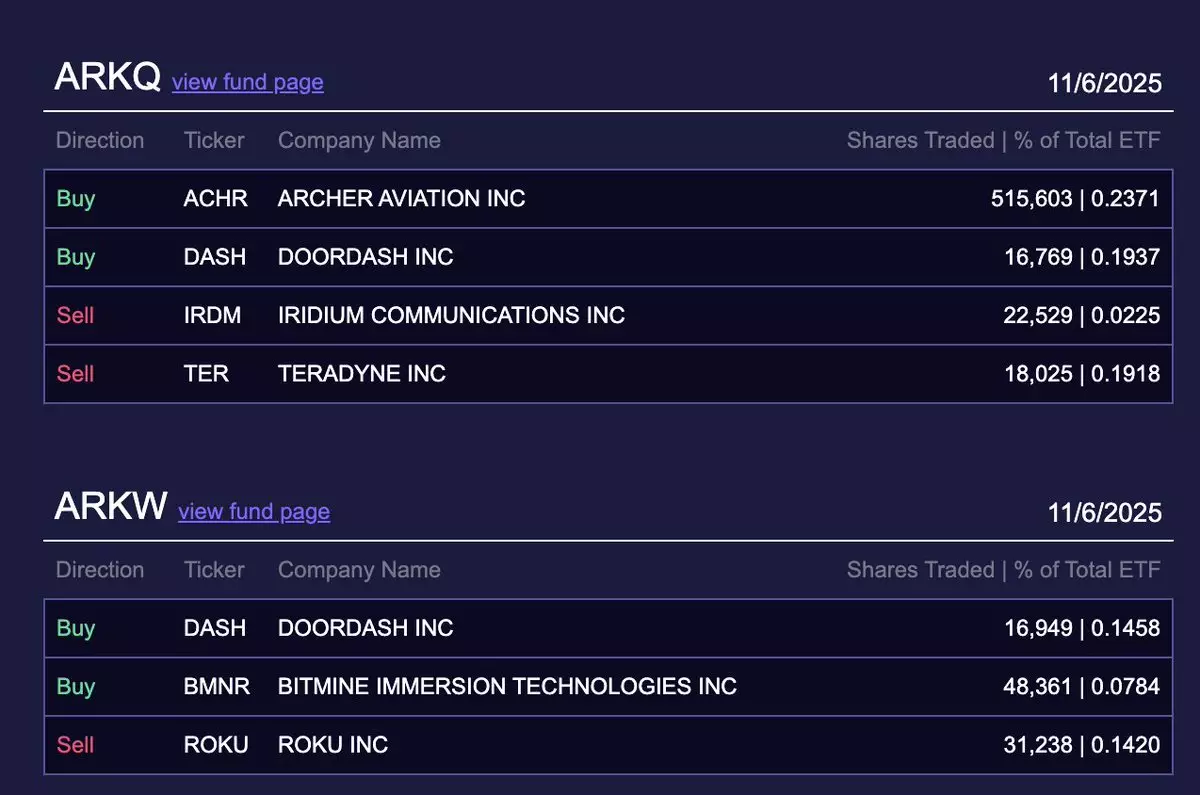Image resolution: width=1200 pixels, height=795 pixels.
Task: Click ARKQ Direction column header
Action: (100, 140)
